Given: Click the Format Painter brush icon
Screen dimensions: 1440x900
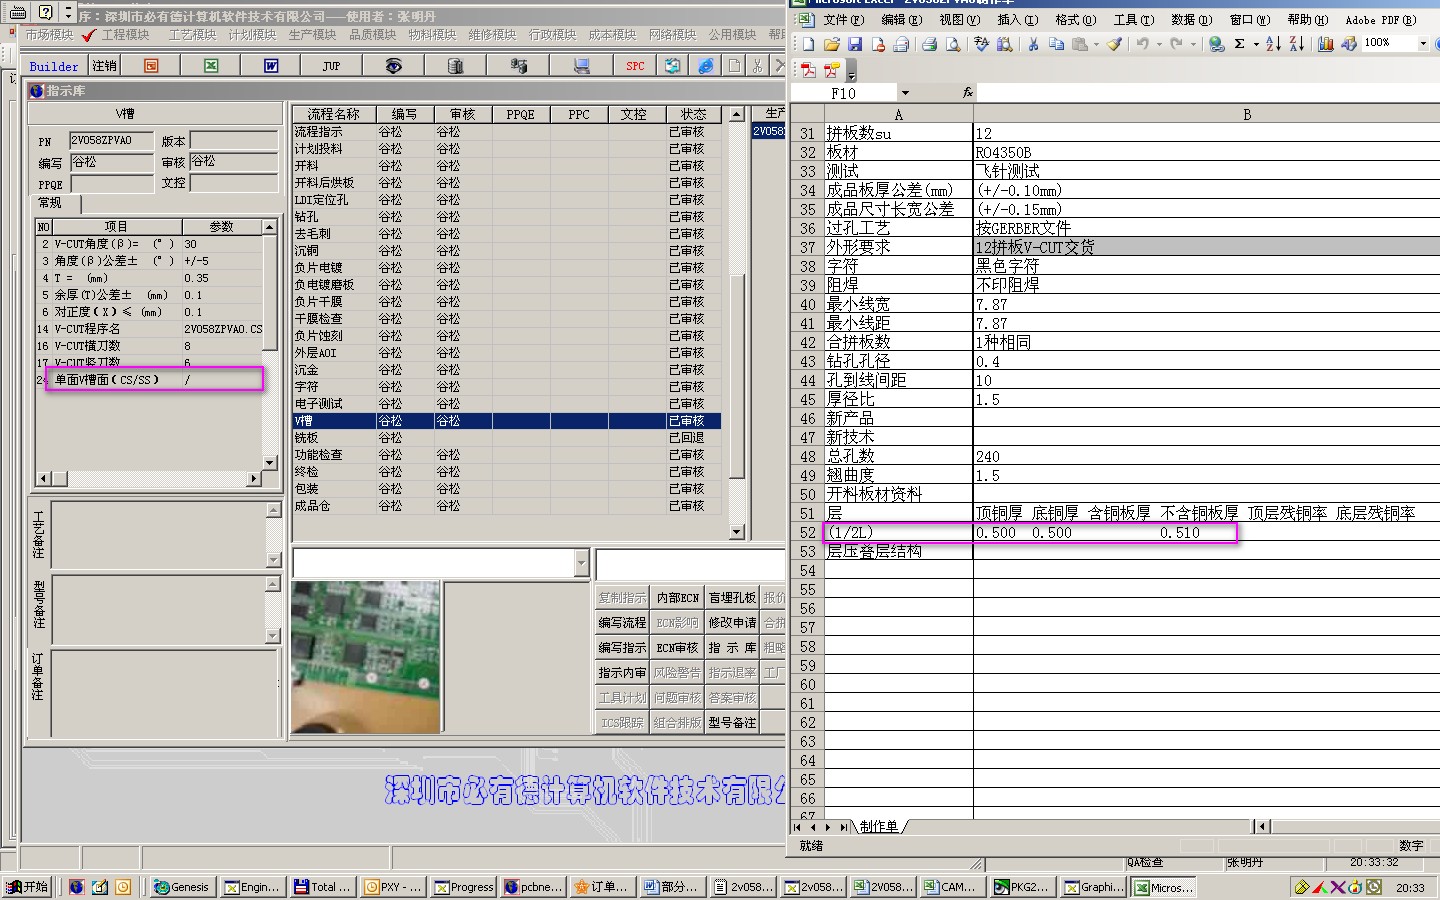Looking at the screenshot, I should 1114,44.
